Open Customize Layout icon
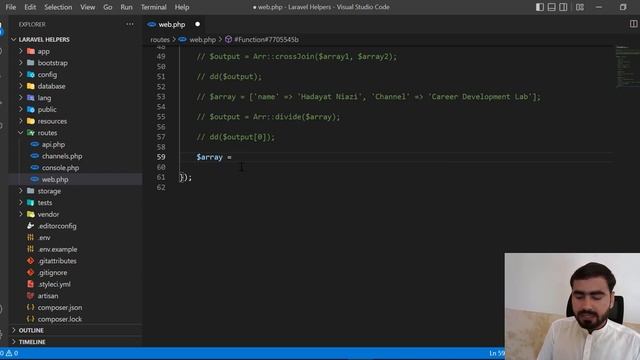 click(x=580, y=7)
